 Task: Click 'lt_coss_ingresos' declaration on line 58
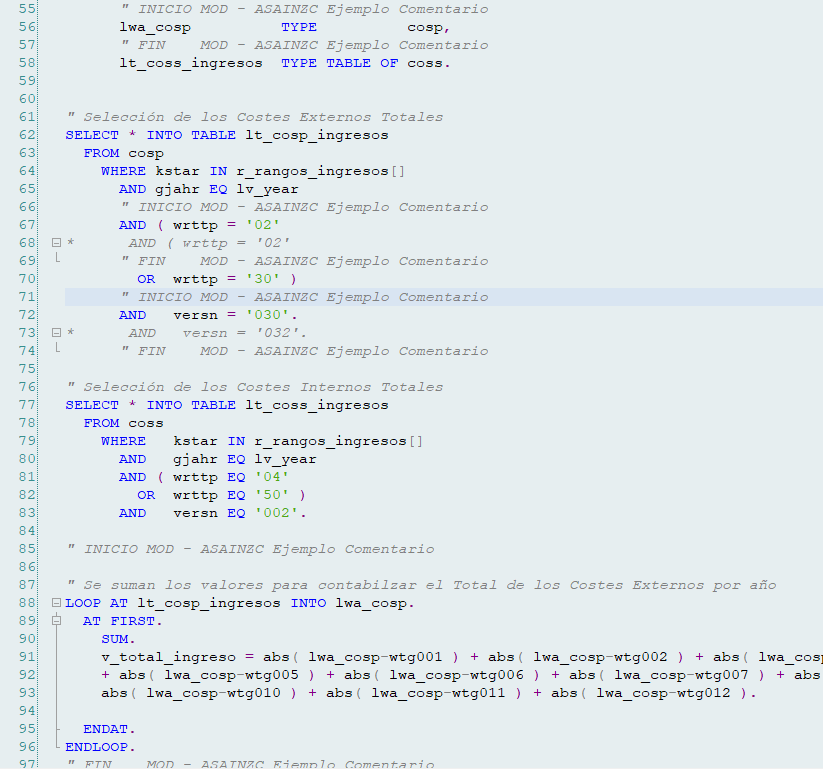(191, 64)
